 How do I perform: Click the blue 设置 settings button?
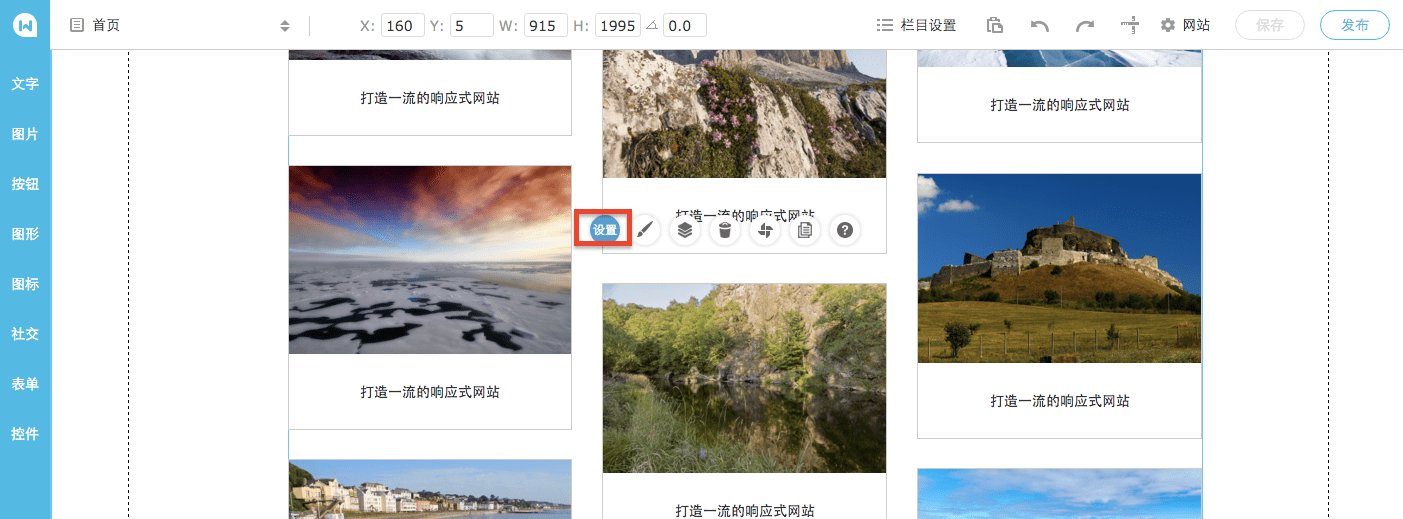(604, 230)
